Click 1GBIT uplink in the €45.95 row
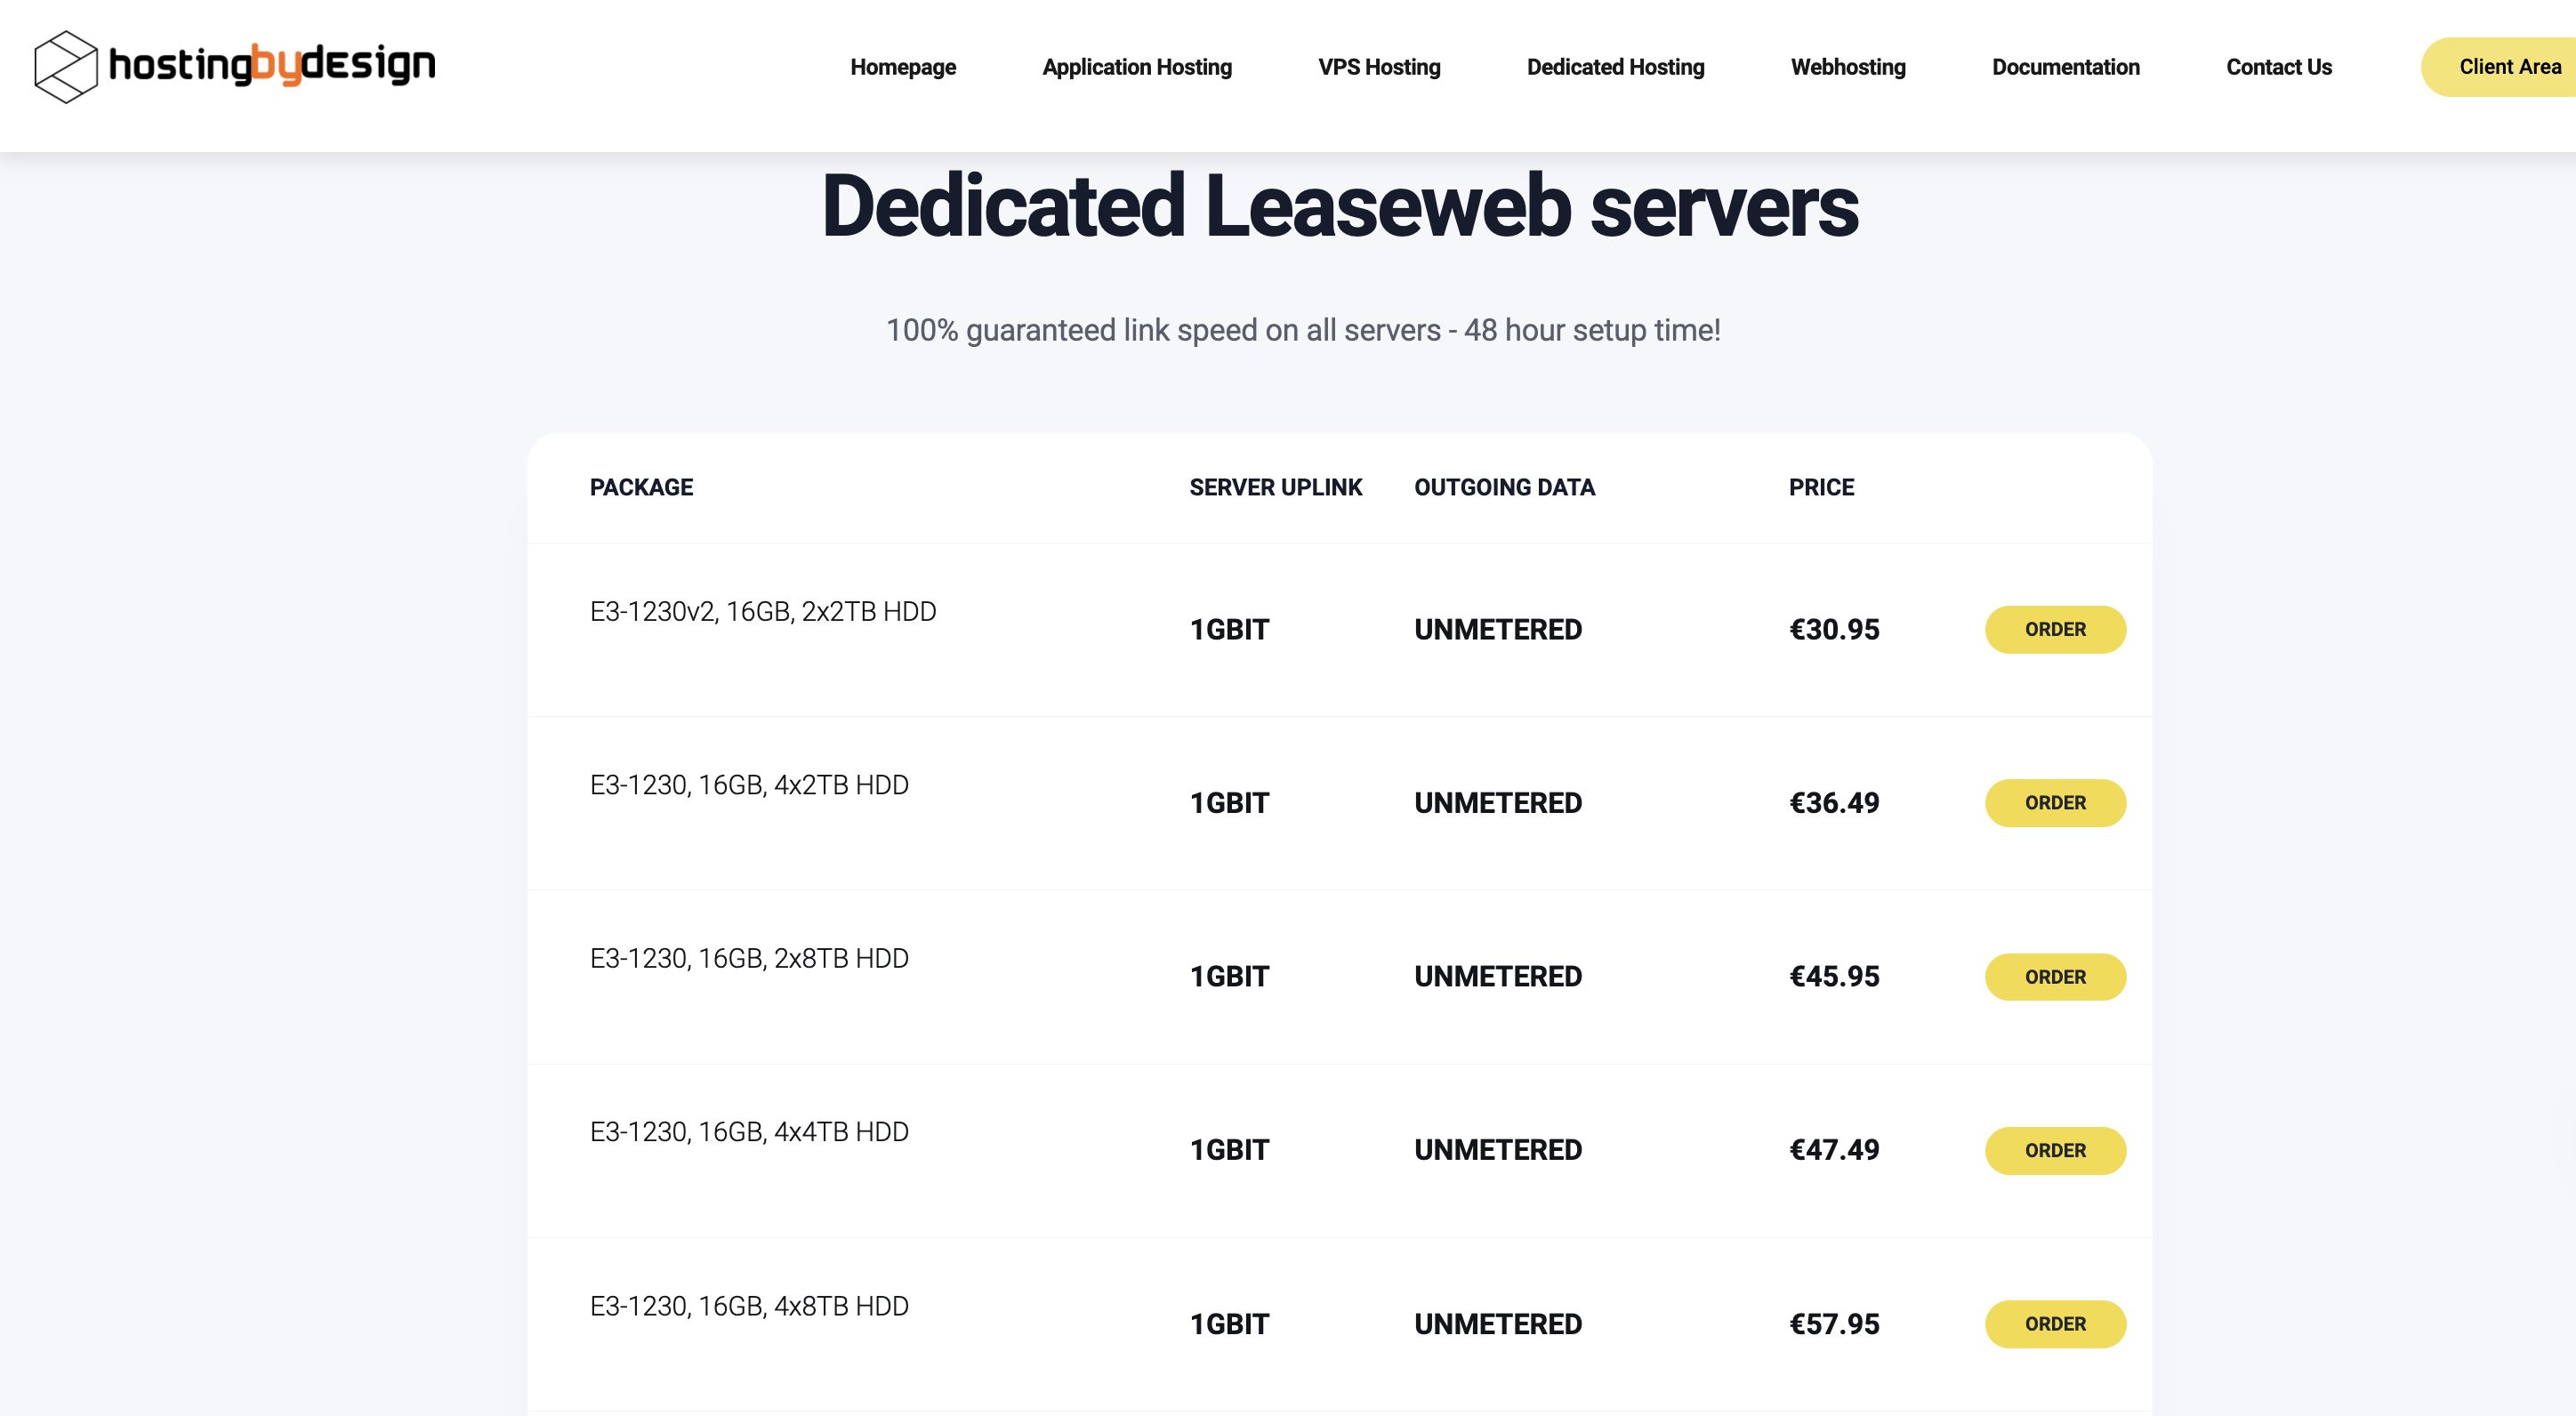 pyautogui.click(x=1229, y=976)
